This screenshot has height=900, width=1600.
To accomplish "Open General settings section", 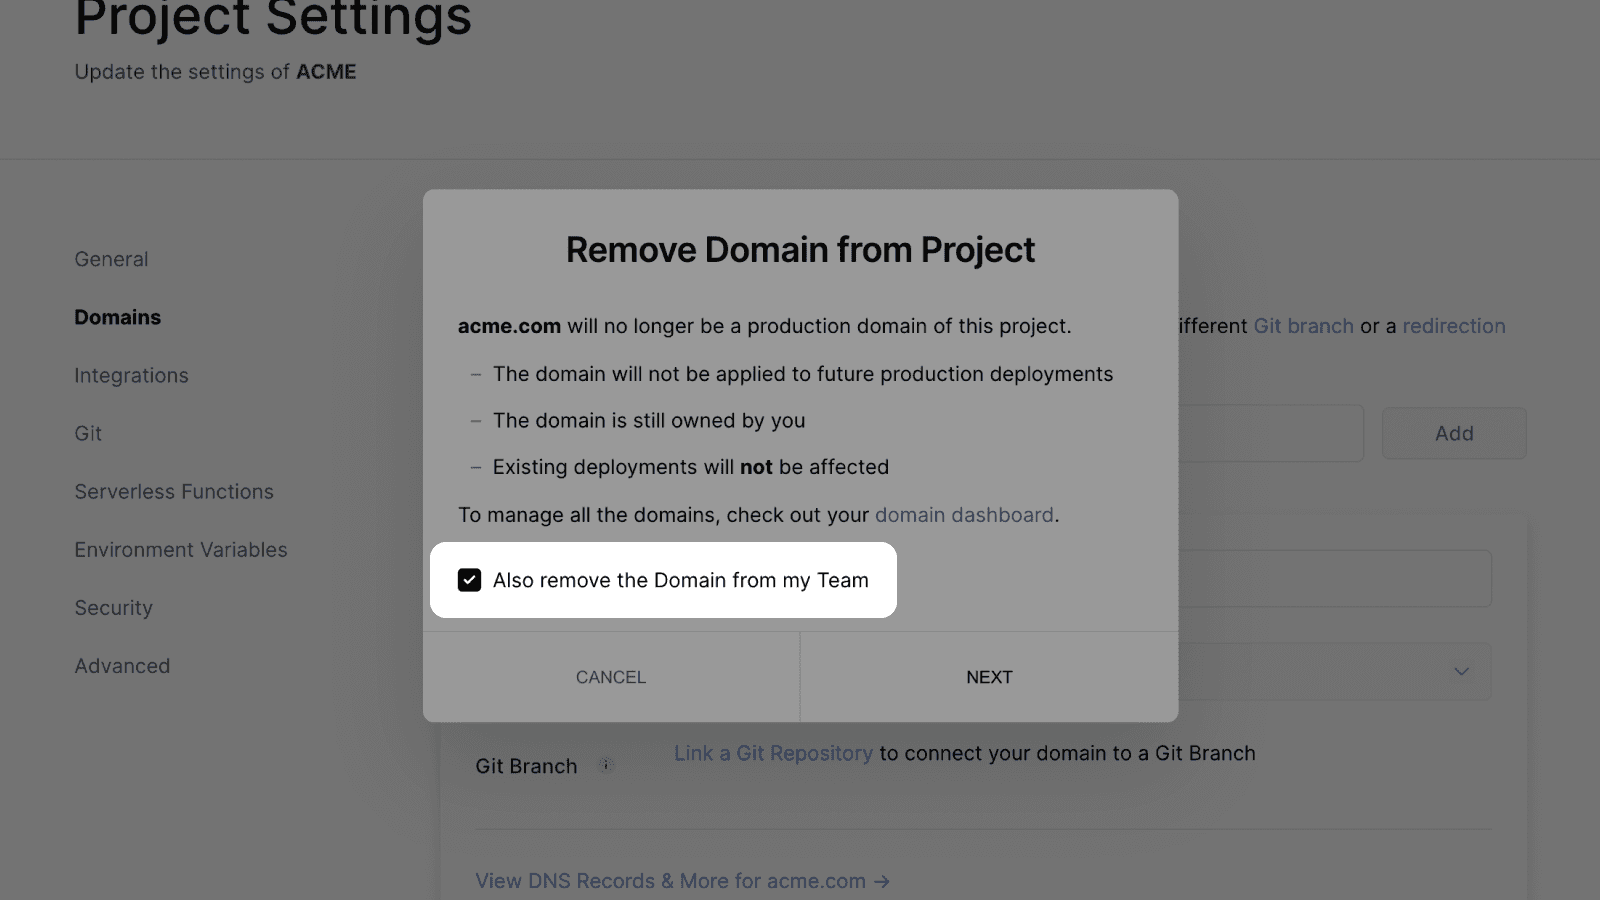I will pos(111,259).
